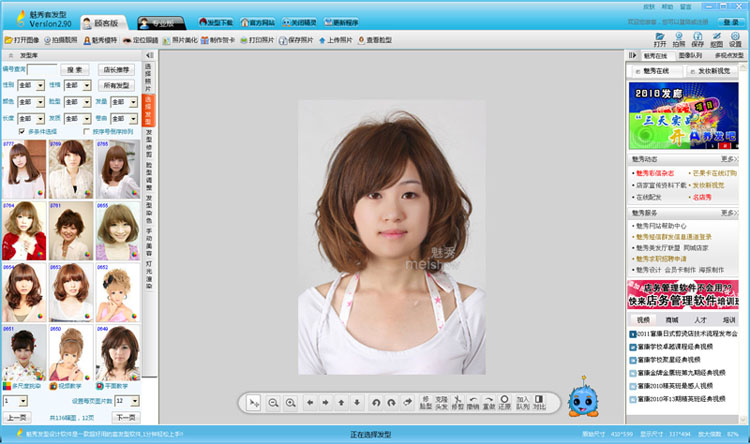750x444 pixels.
Task: Open the images-per-page dropdown showing 12
Action: (x=133, y=400)
